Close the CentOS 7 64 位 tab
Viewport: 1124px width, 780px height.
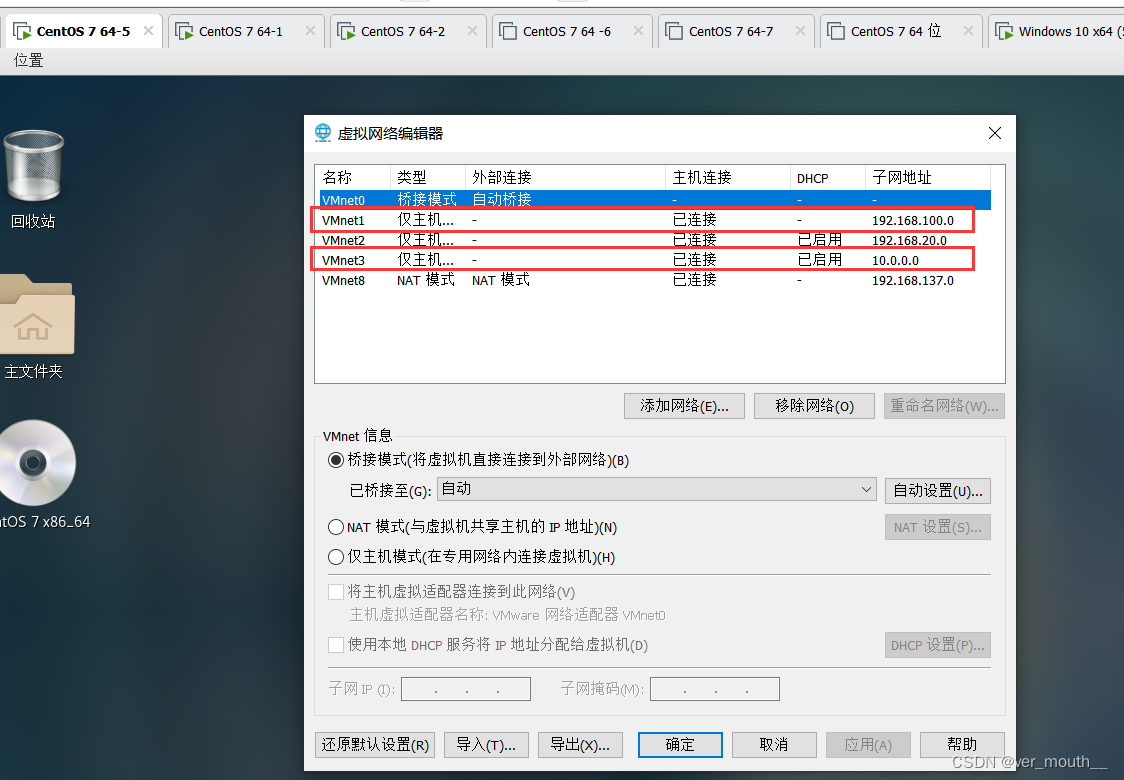[x=968, y=31]
